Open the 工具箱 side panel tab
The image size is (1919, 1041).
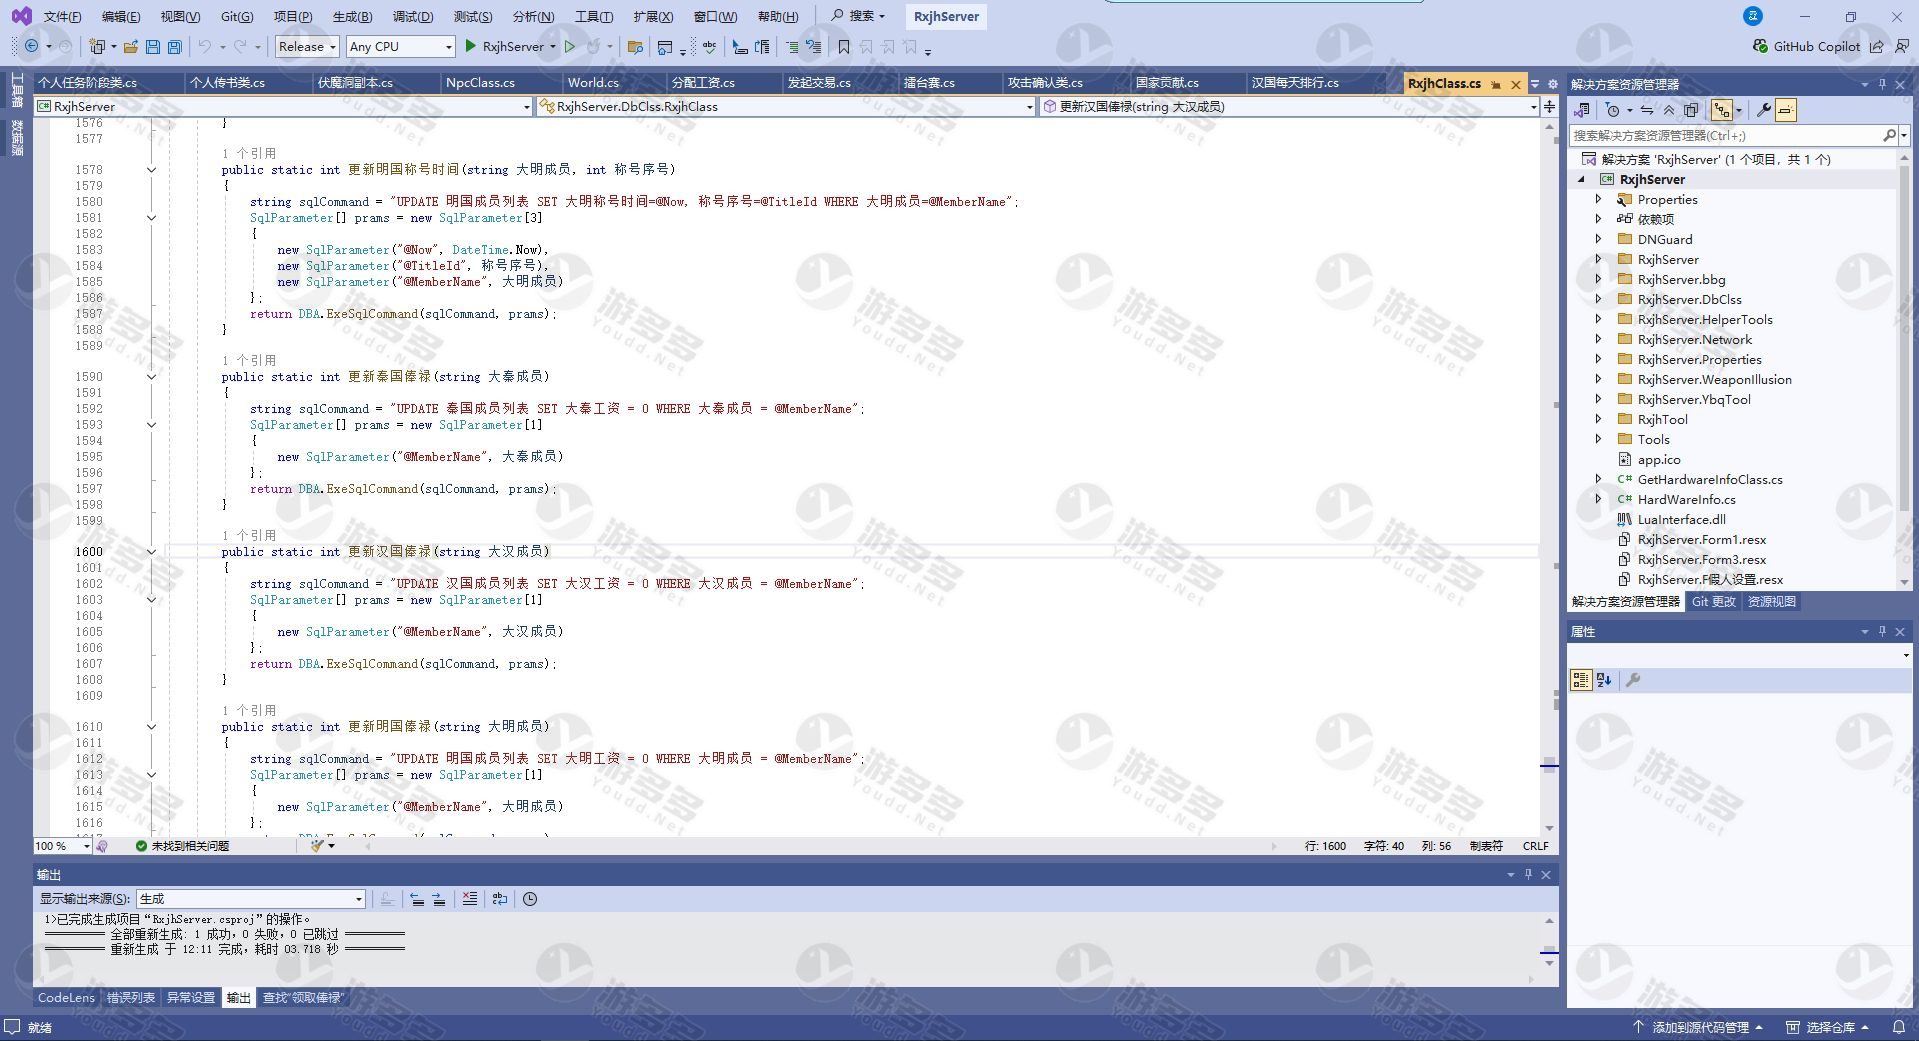coord(17,90)
